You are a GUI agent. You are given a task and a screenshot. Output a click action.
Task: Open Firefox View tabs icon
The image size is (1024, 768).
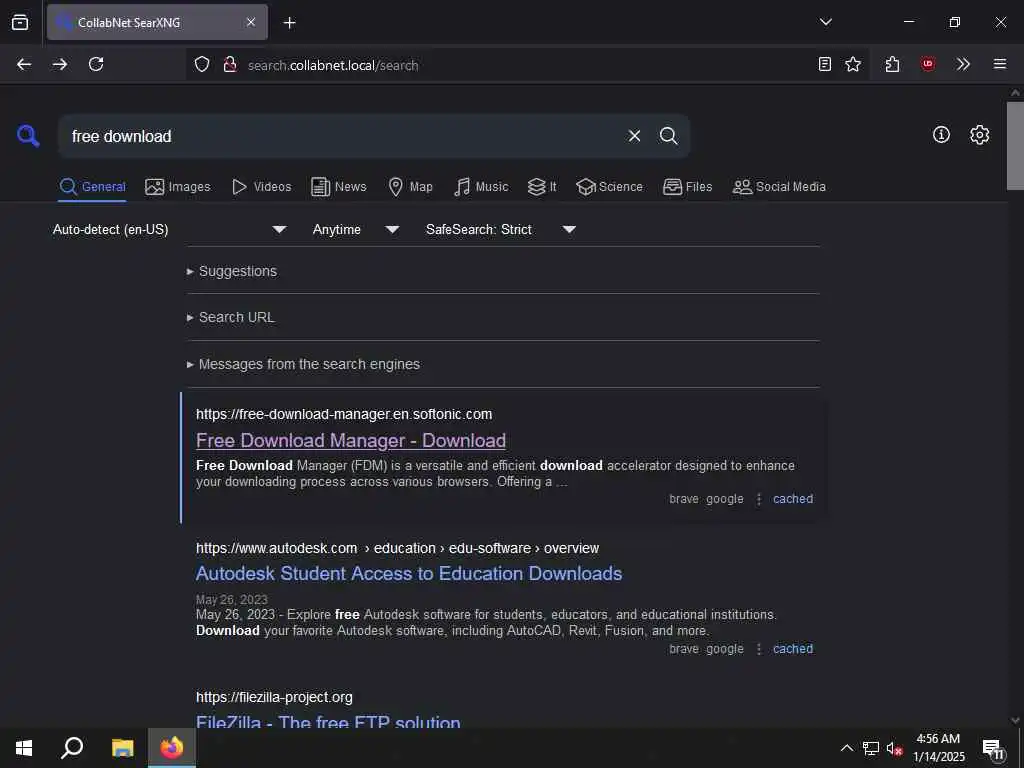point(20,22)
